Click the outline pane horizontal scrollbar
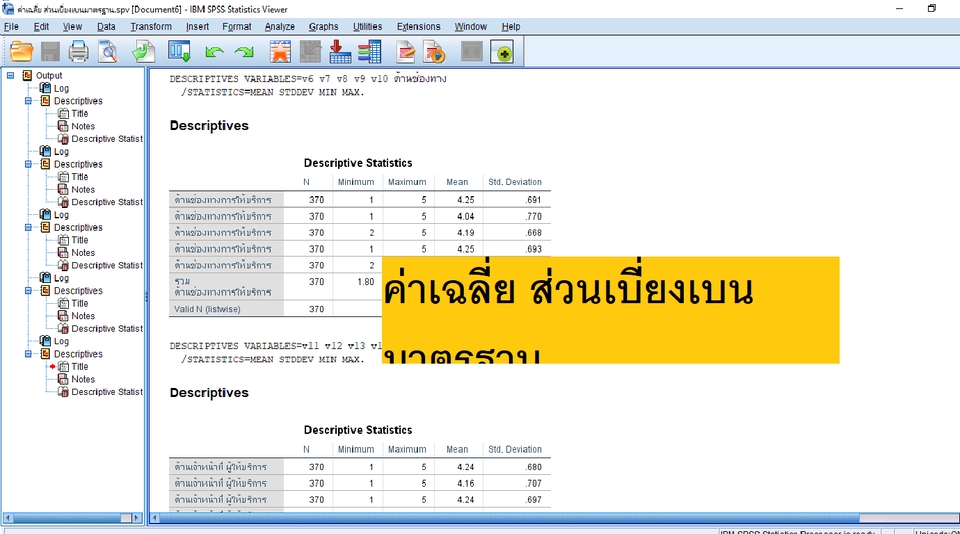 [x=72, y=518]
